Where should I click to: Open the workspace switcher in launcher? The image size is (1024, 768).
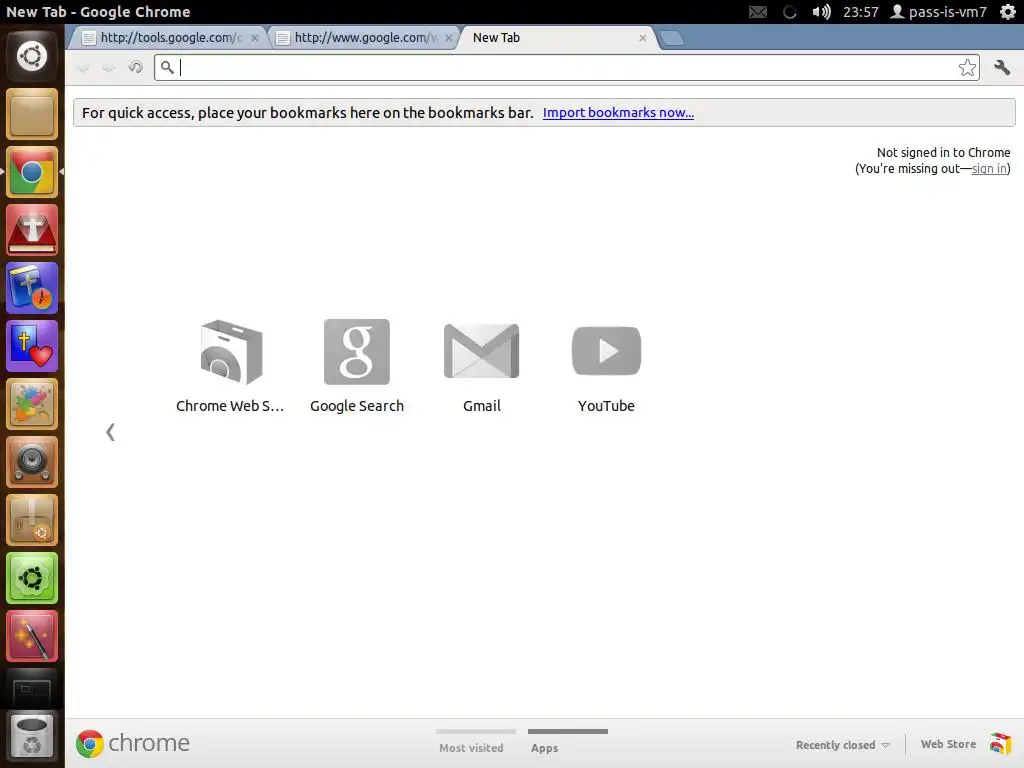tap(32, 689)
